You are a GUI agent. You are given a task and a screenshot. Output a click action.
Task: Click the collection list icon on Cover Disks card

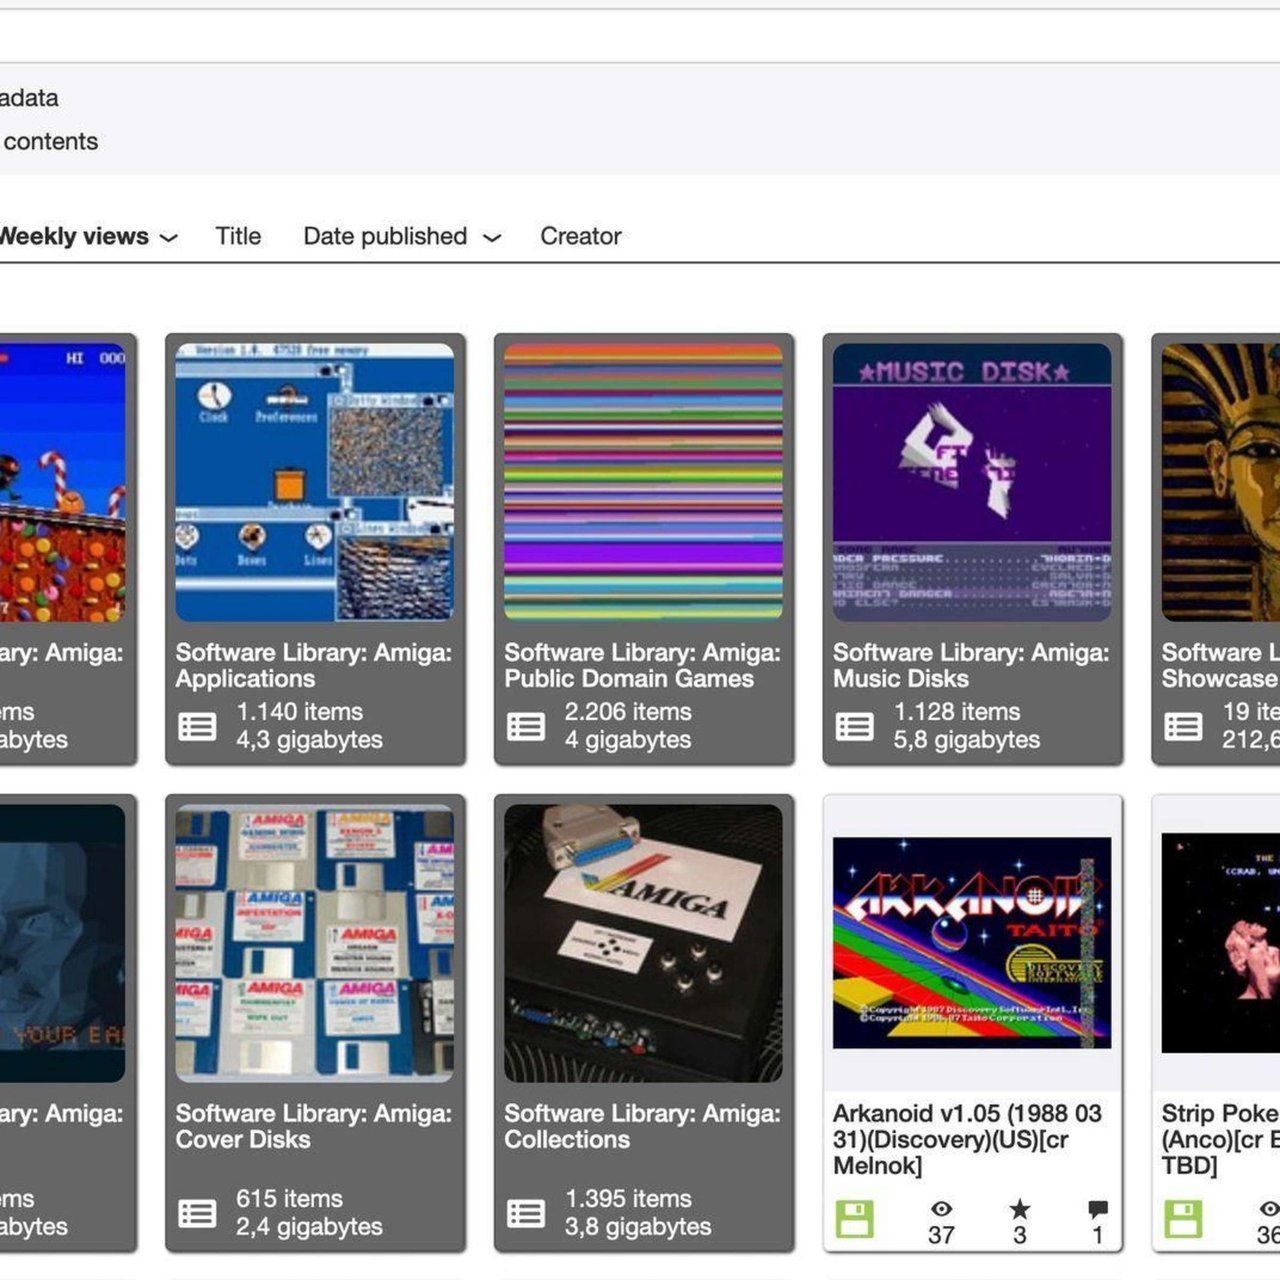click(197, 1213)
